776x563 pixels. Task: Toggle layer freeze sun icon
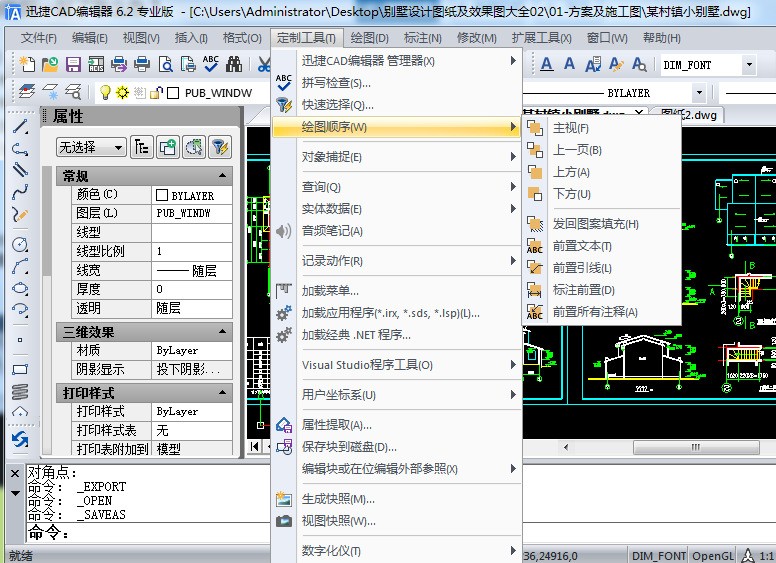(x=122, y=93)
